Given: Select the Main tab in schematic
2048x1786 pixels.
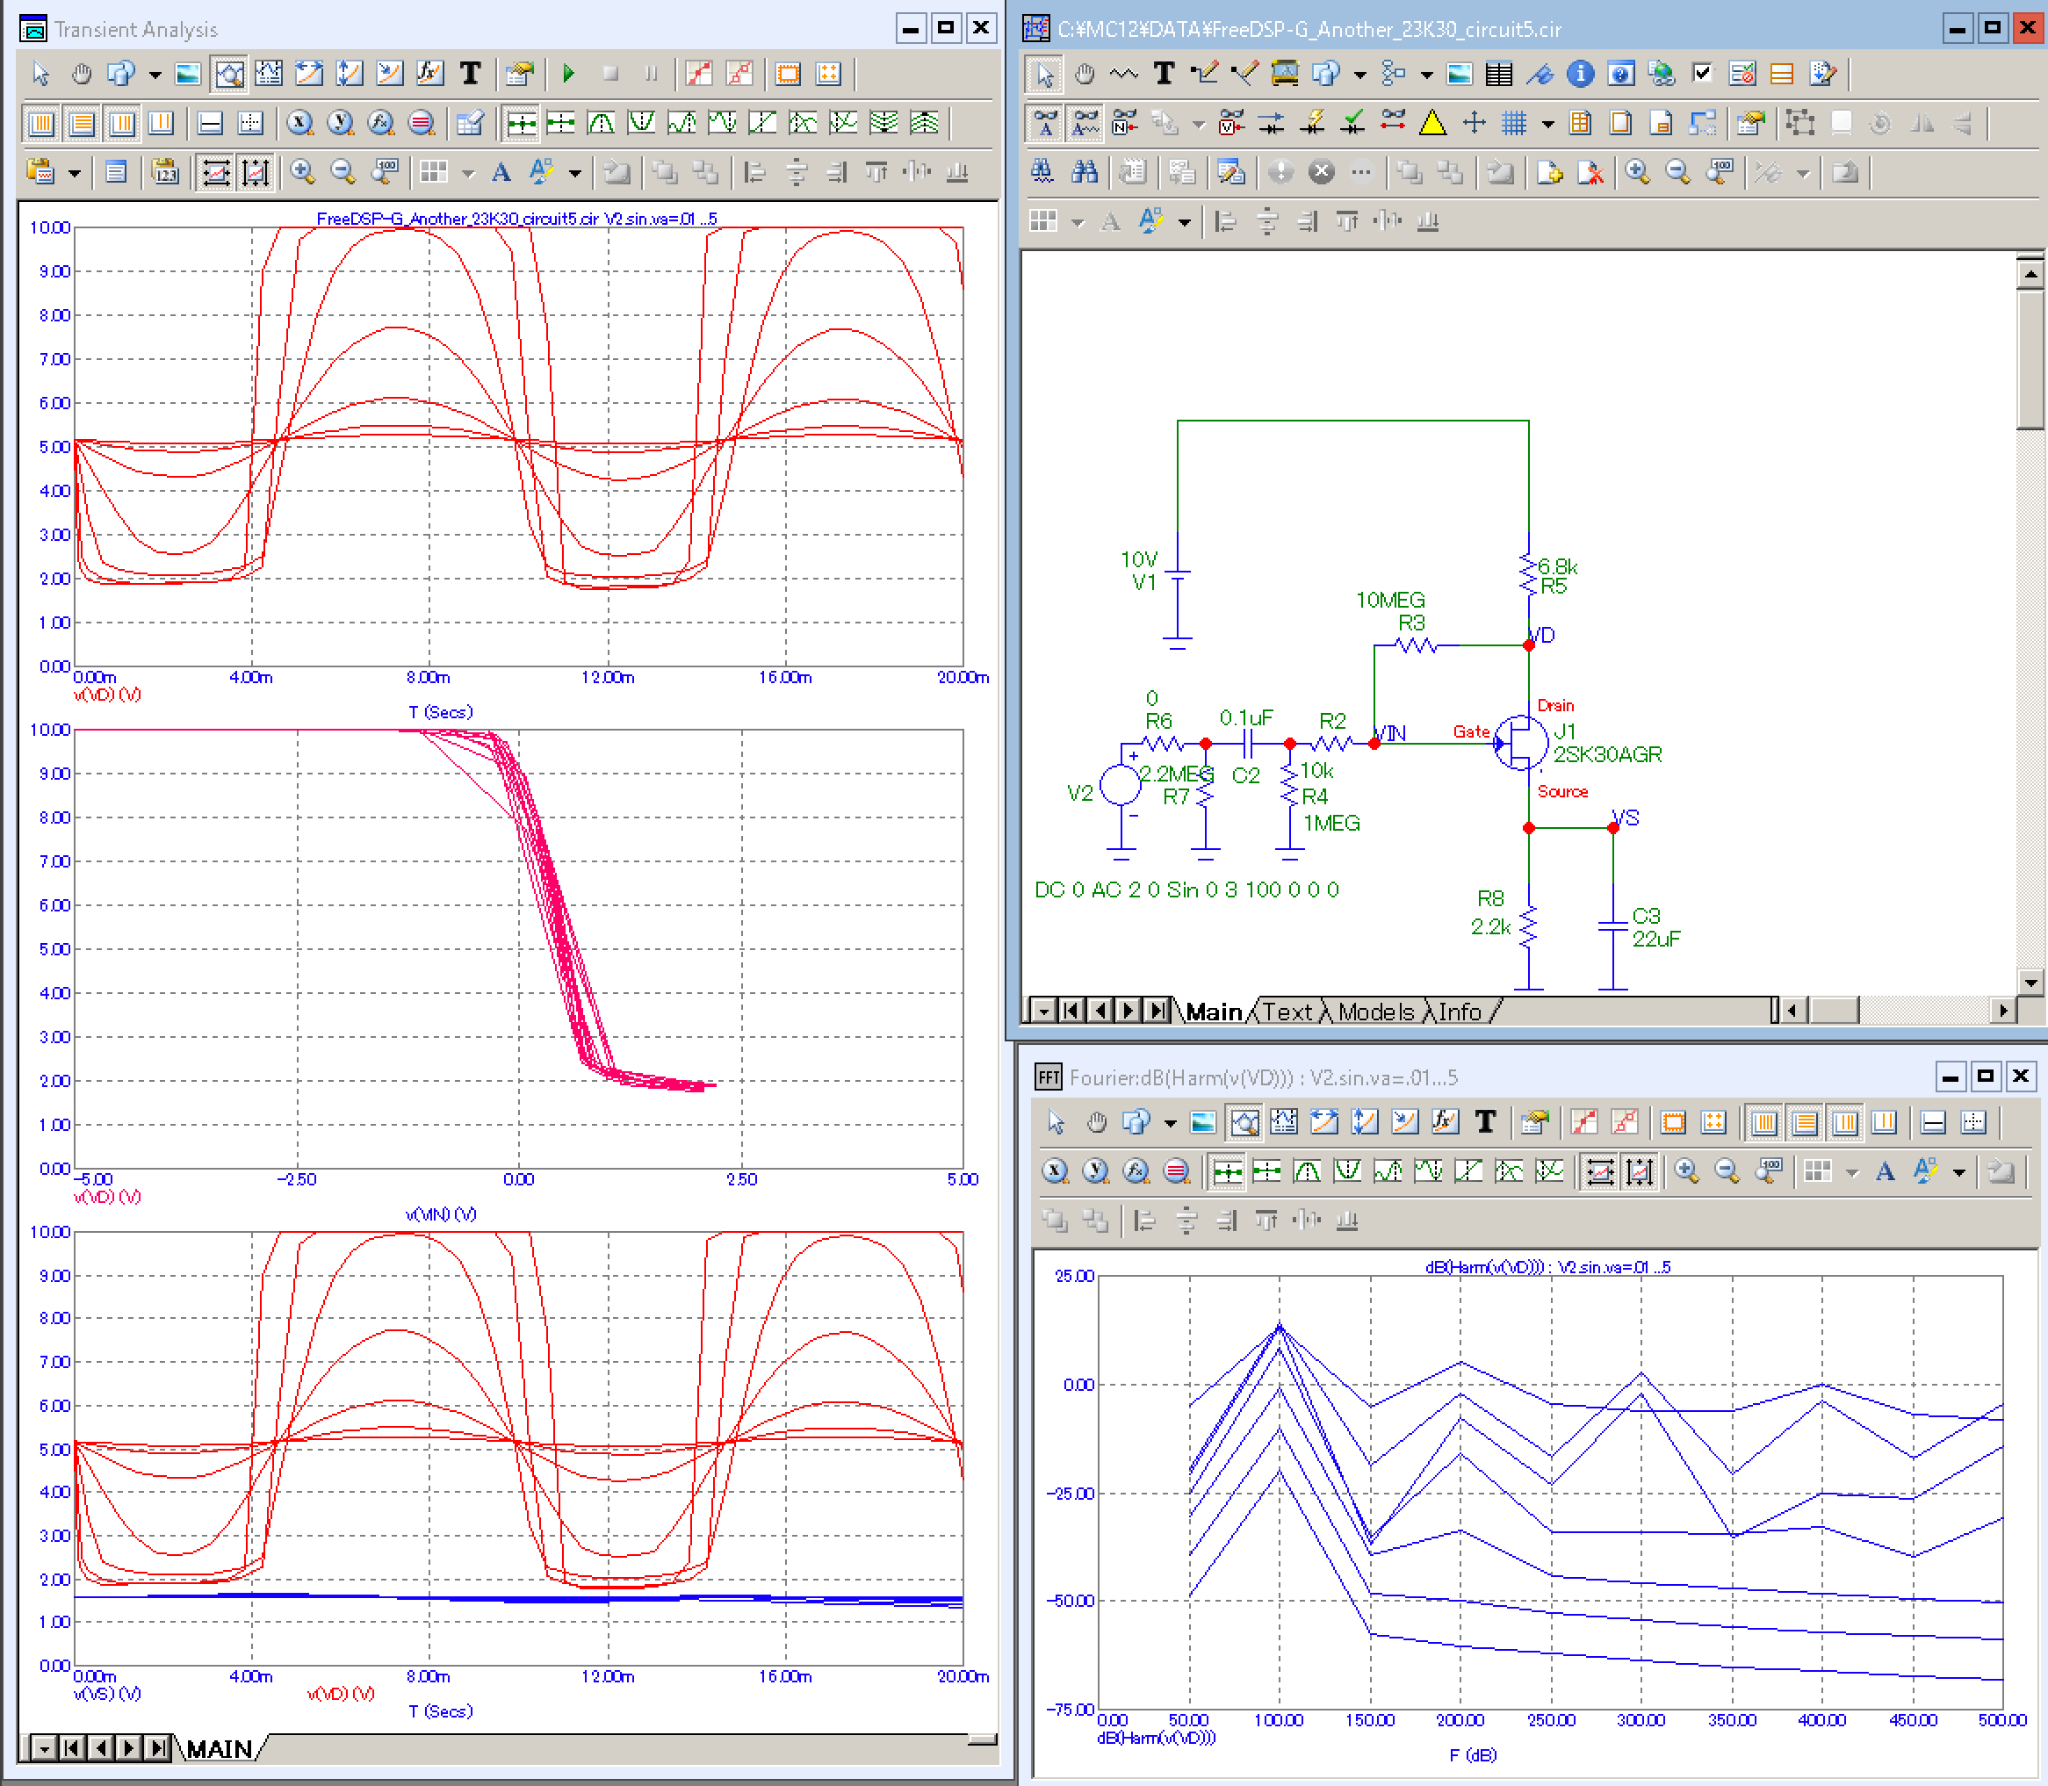Looking at the screenshot, I should click(1214, 1012).
